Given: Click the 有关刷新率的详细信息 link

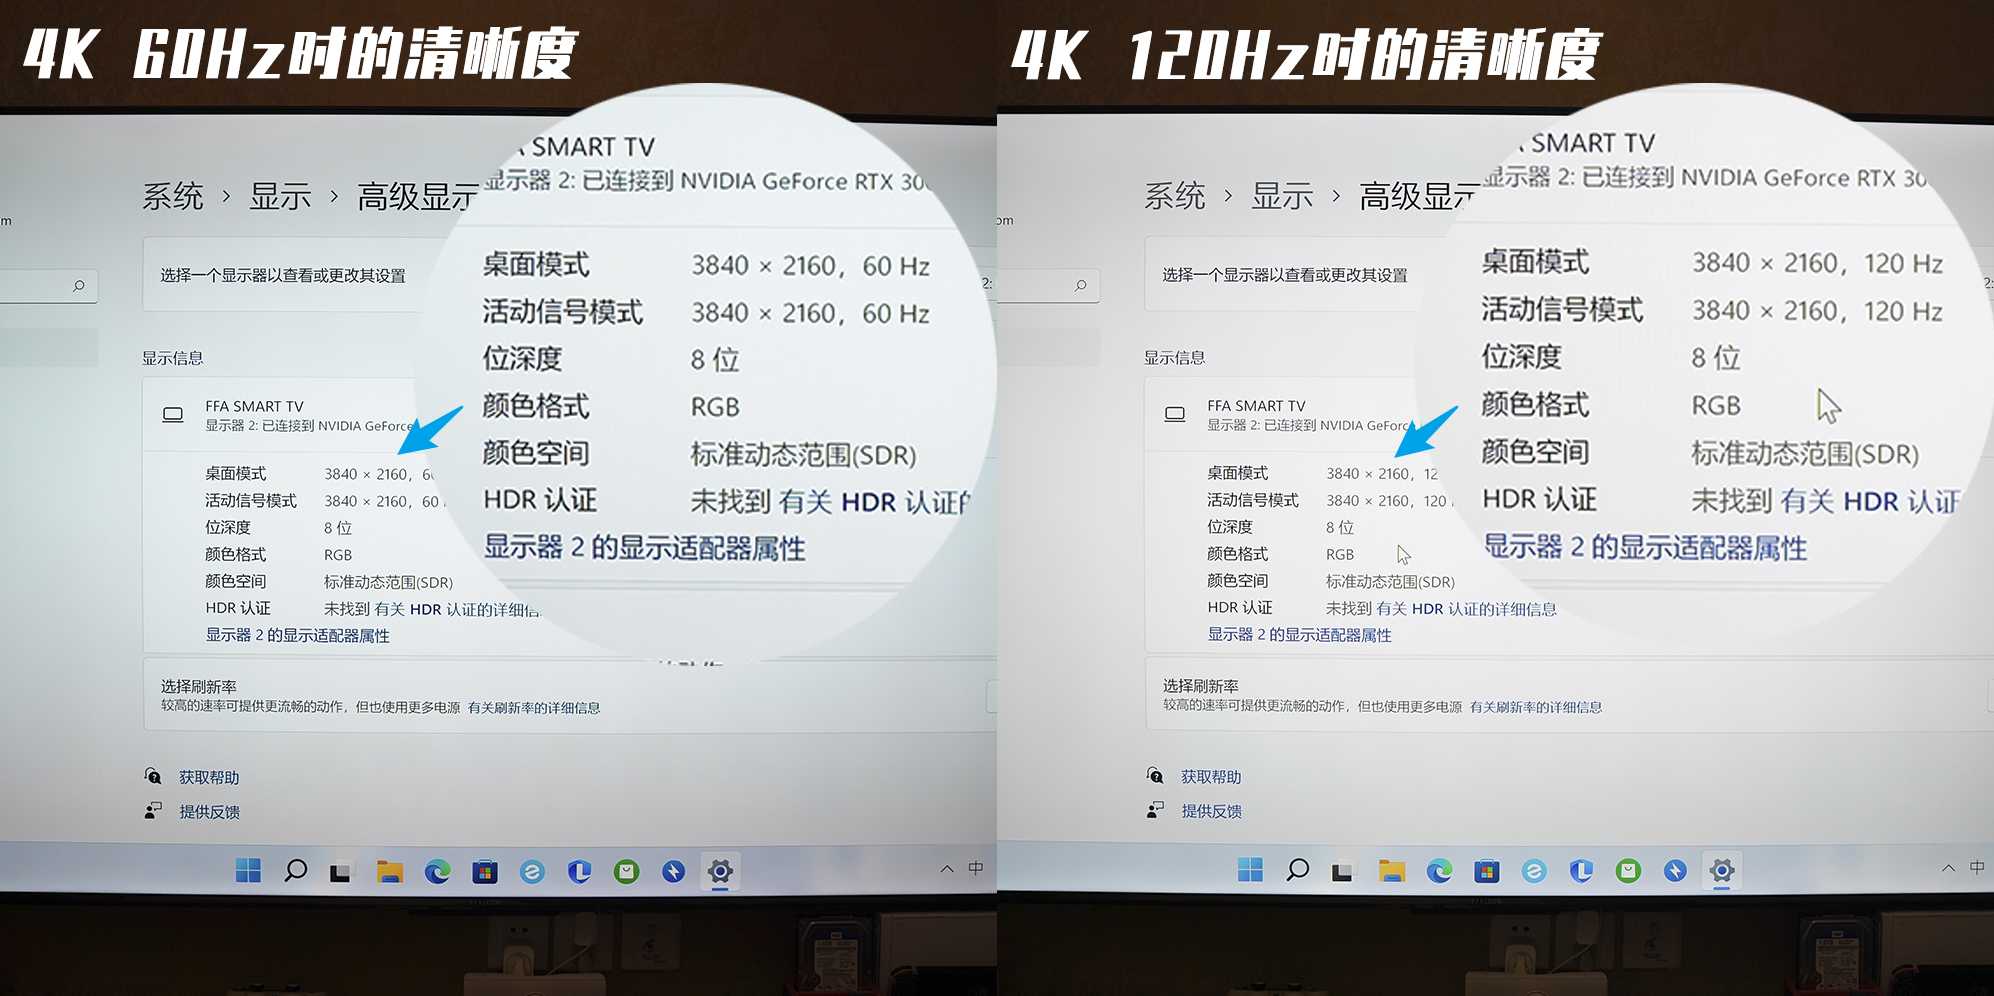Looking at the screenshot, I should point(536,708).
